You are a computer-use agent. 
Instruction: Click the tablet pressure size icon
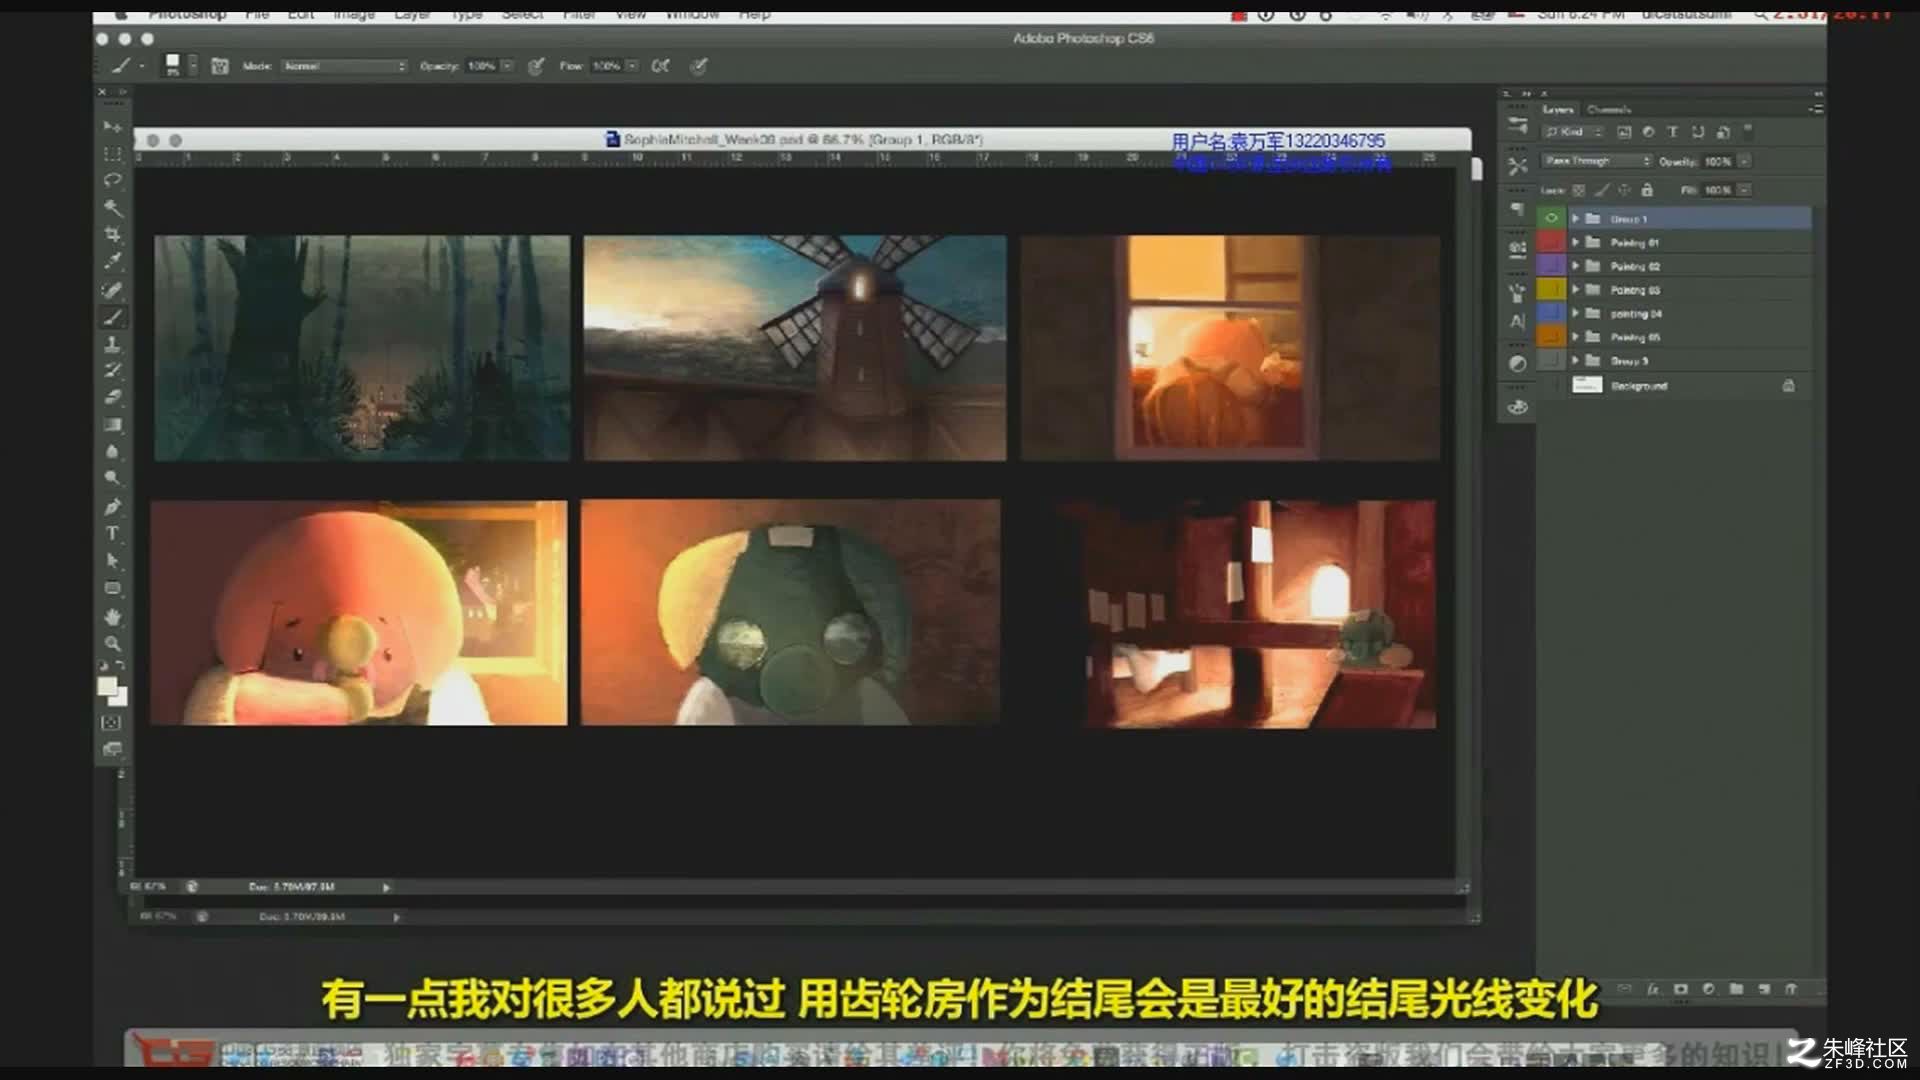699,66
